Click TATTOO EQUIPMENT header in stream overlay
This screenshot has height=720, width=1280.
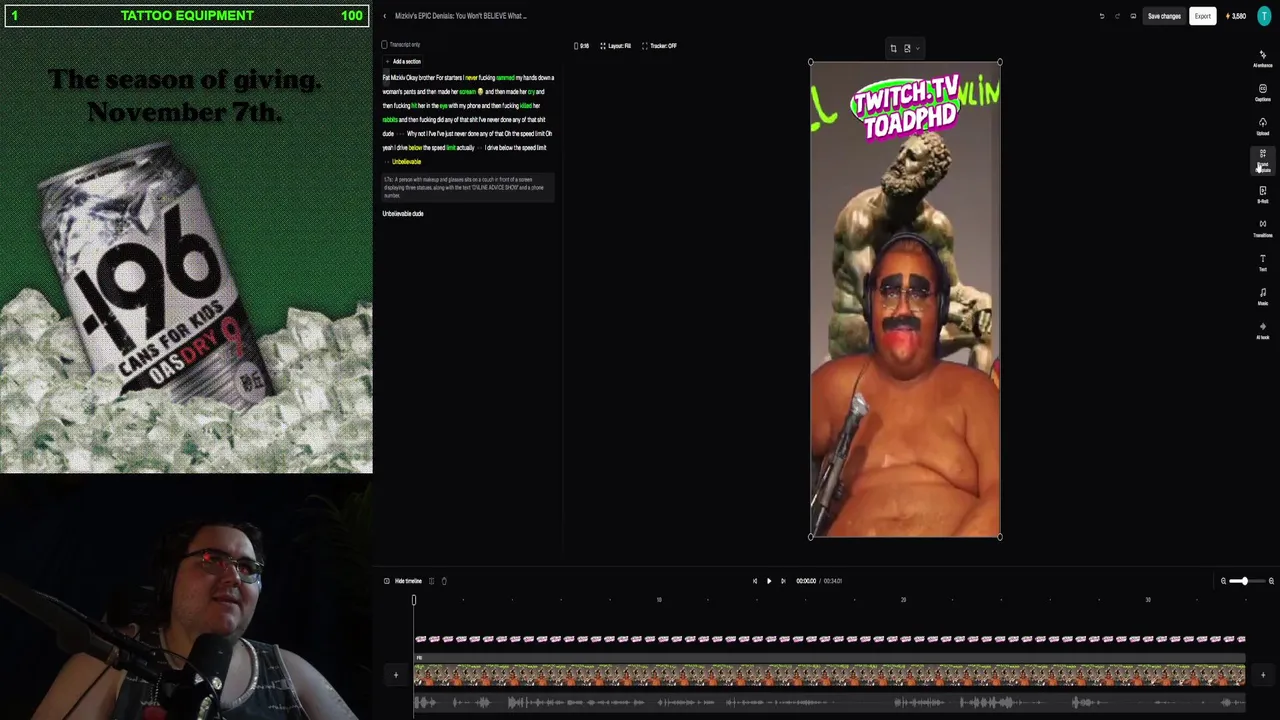(187, 16)
